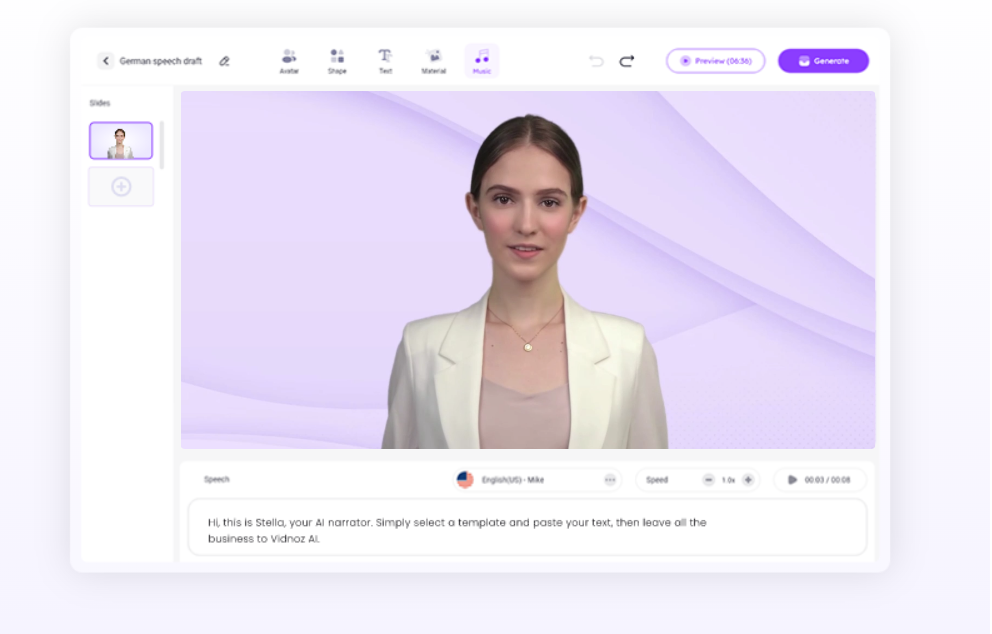Open the Text tool

(x=385, y=61)
